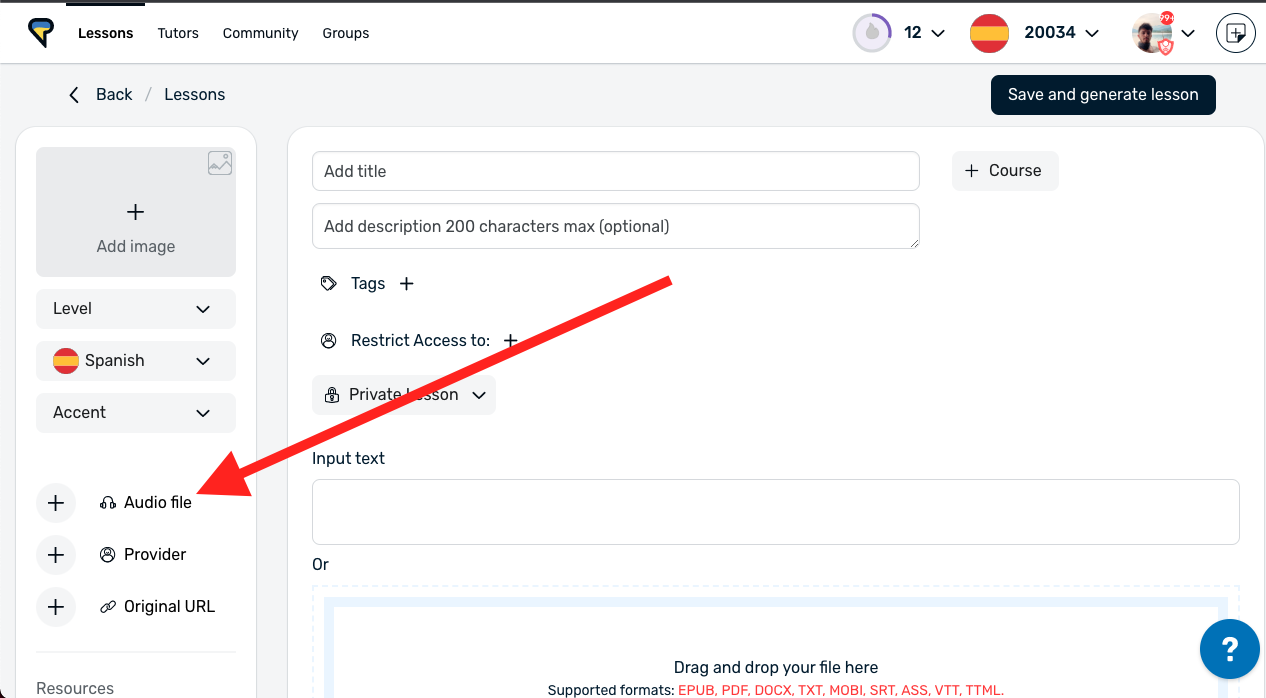The width and height of the screenshot is (1266, 698).
Task: Click the Add title input field
Action: pos(615,171)
